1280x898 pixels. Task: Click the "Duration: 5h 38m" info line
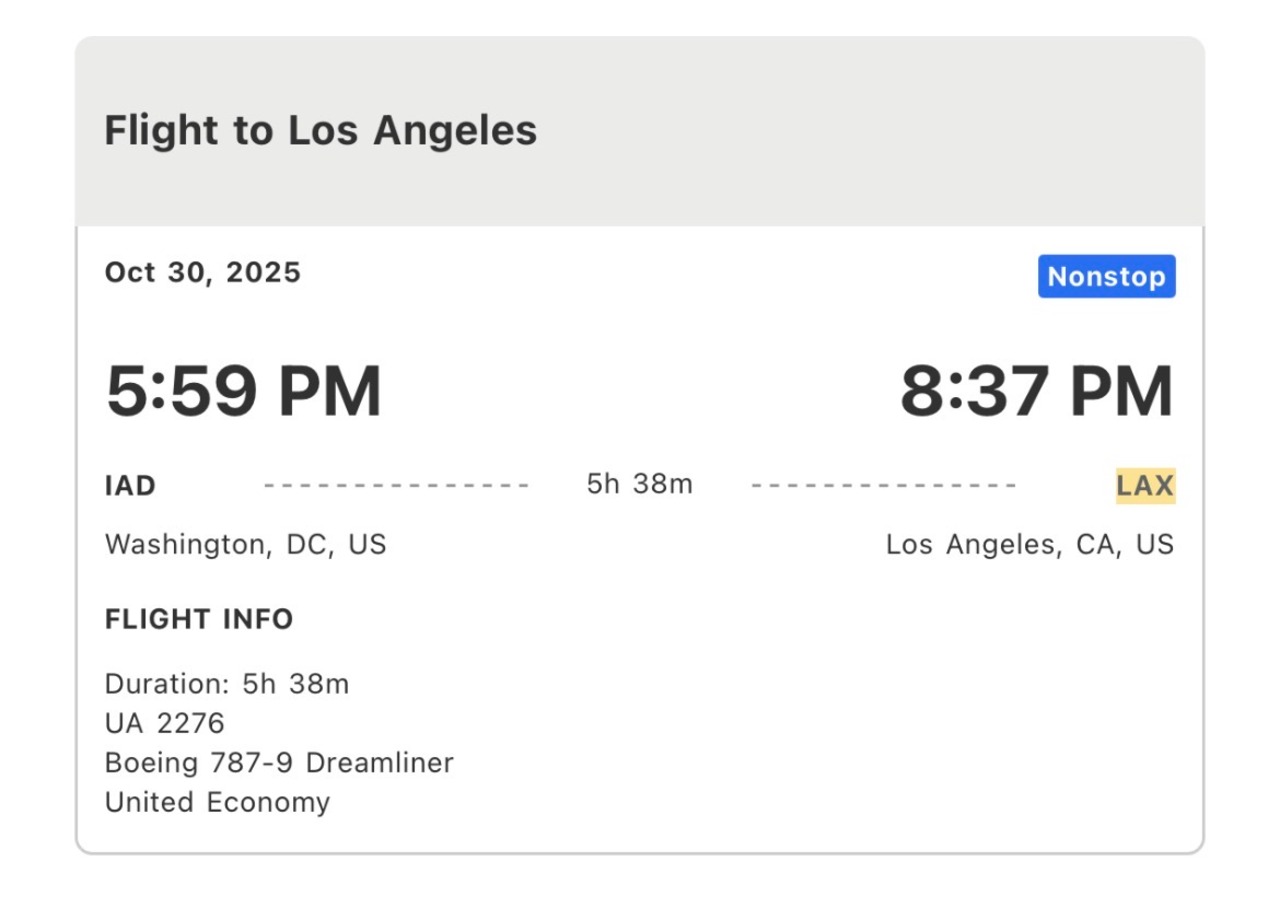(227, 684)
